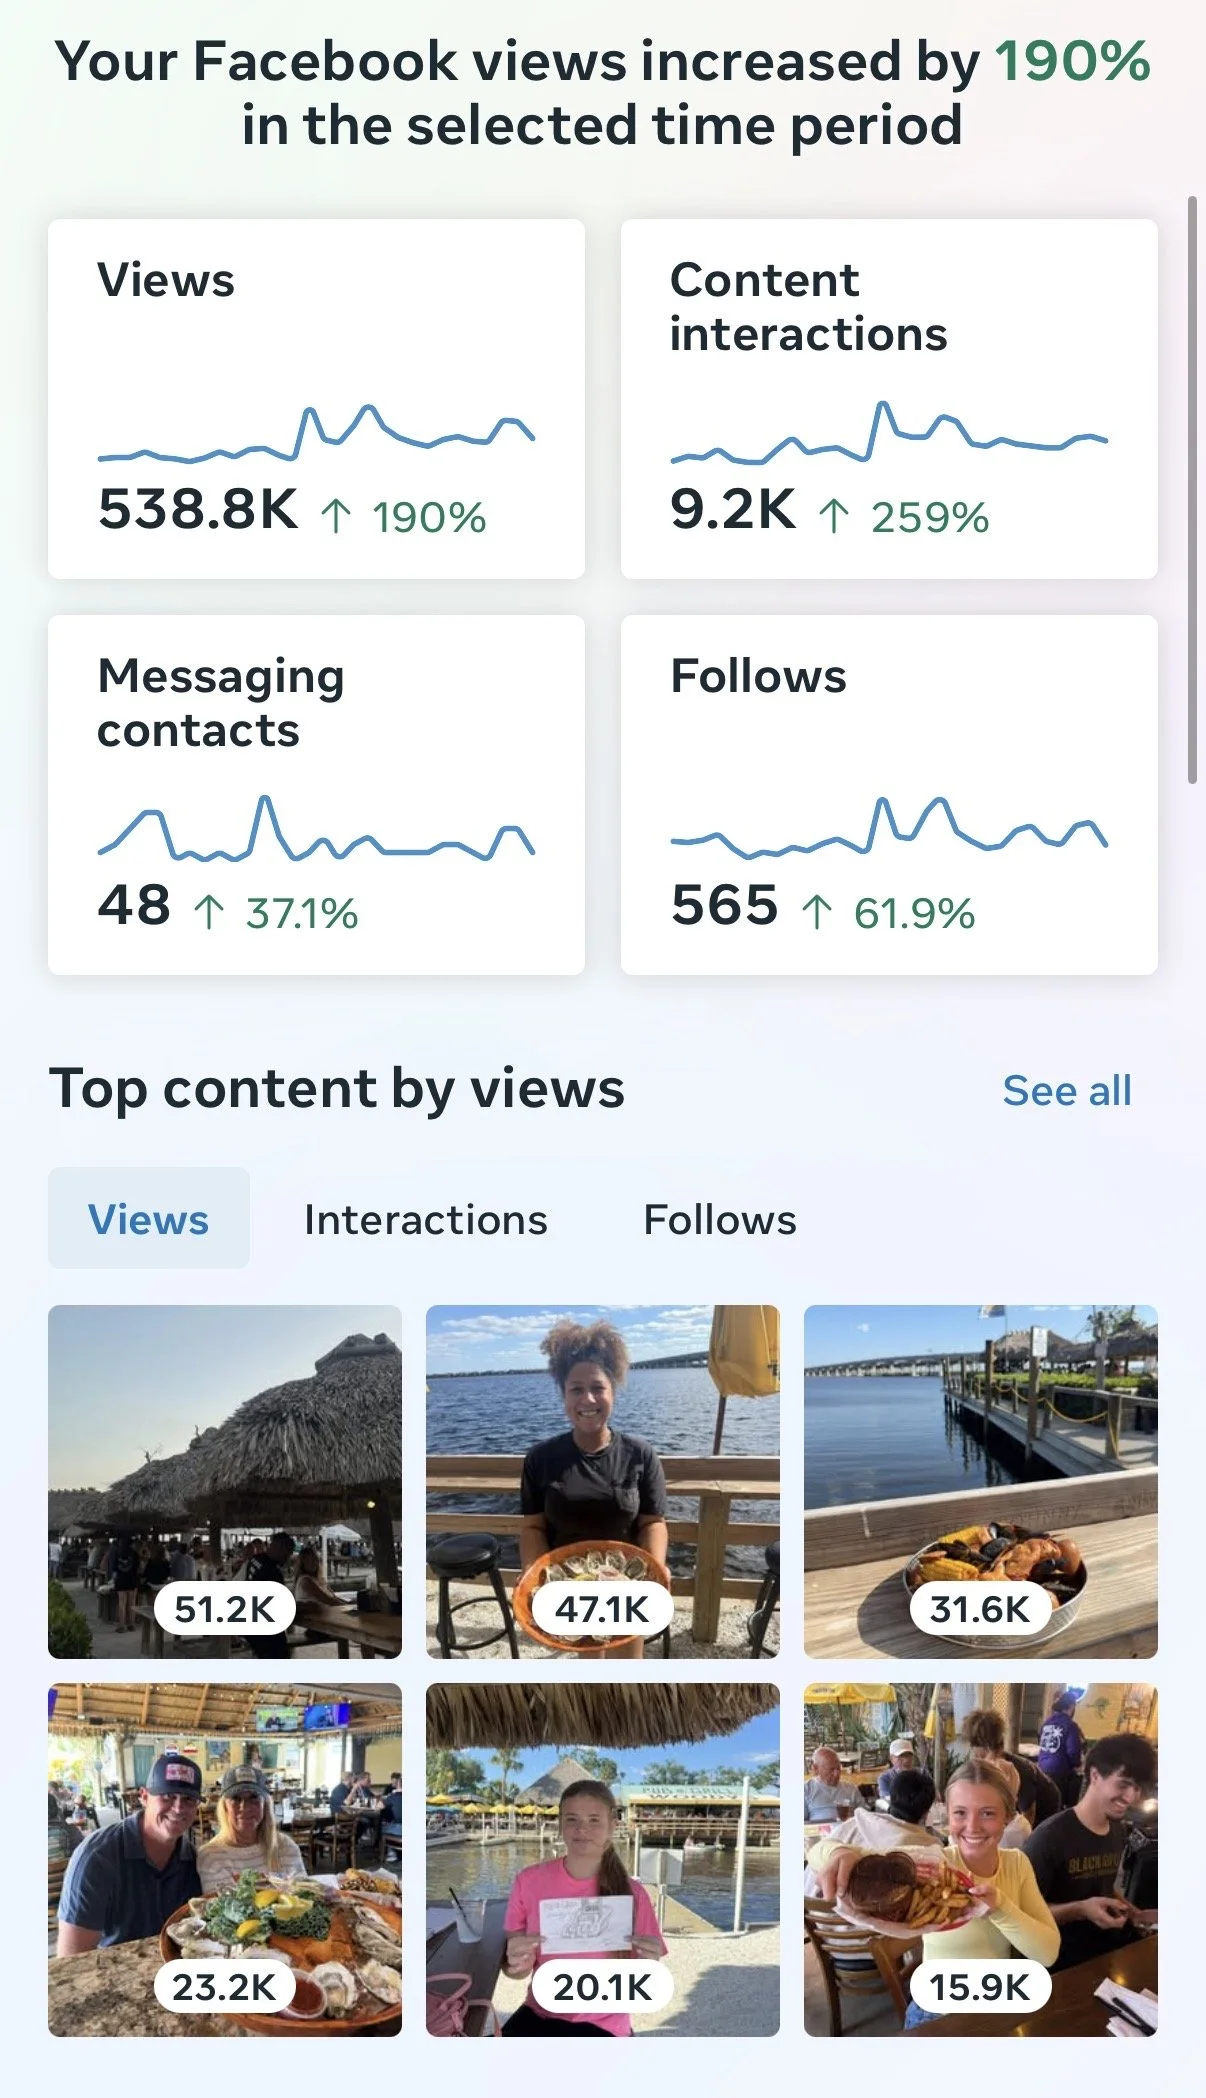Click the See all link

[1067, 1090]
